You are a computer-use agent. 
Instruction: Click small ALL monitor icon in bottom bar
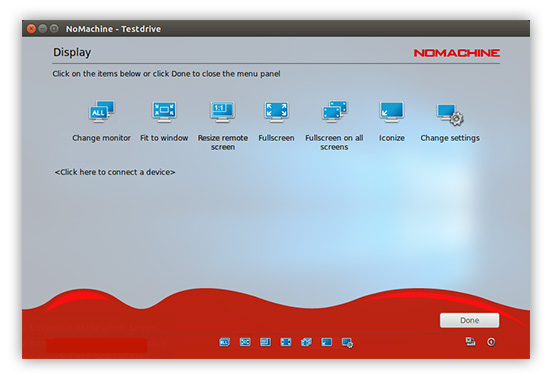pyautogui.click(x=225, y=342)
